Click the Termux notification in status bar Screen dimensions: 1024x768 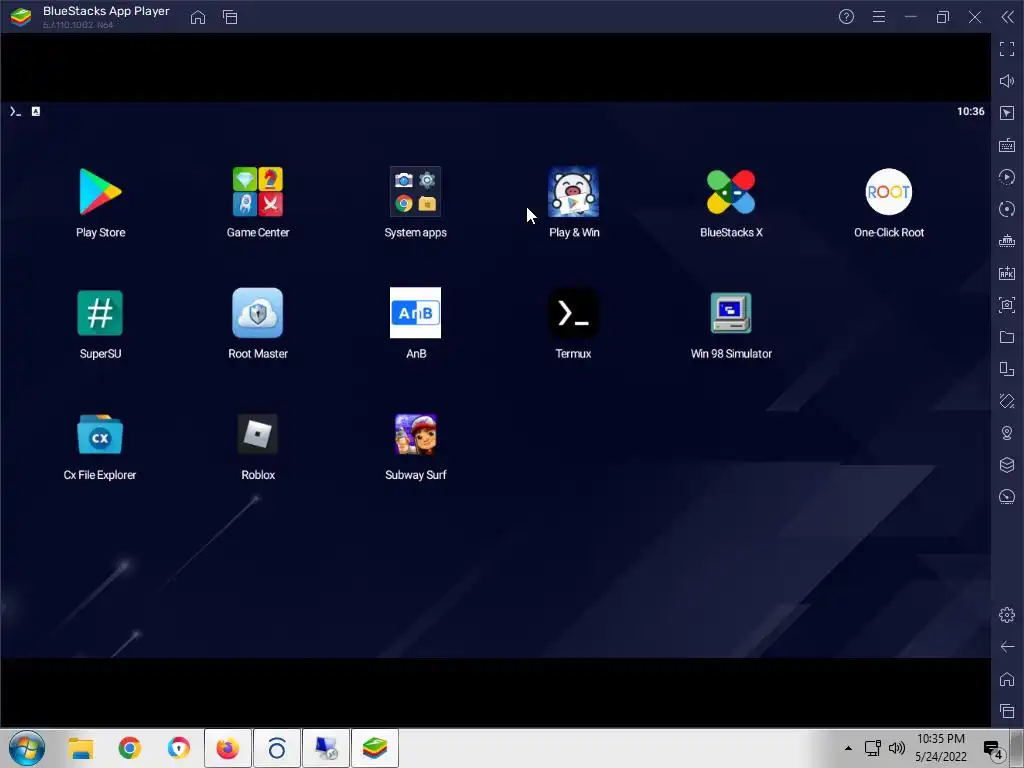[x=16, y=112]
